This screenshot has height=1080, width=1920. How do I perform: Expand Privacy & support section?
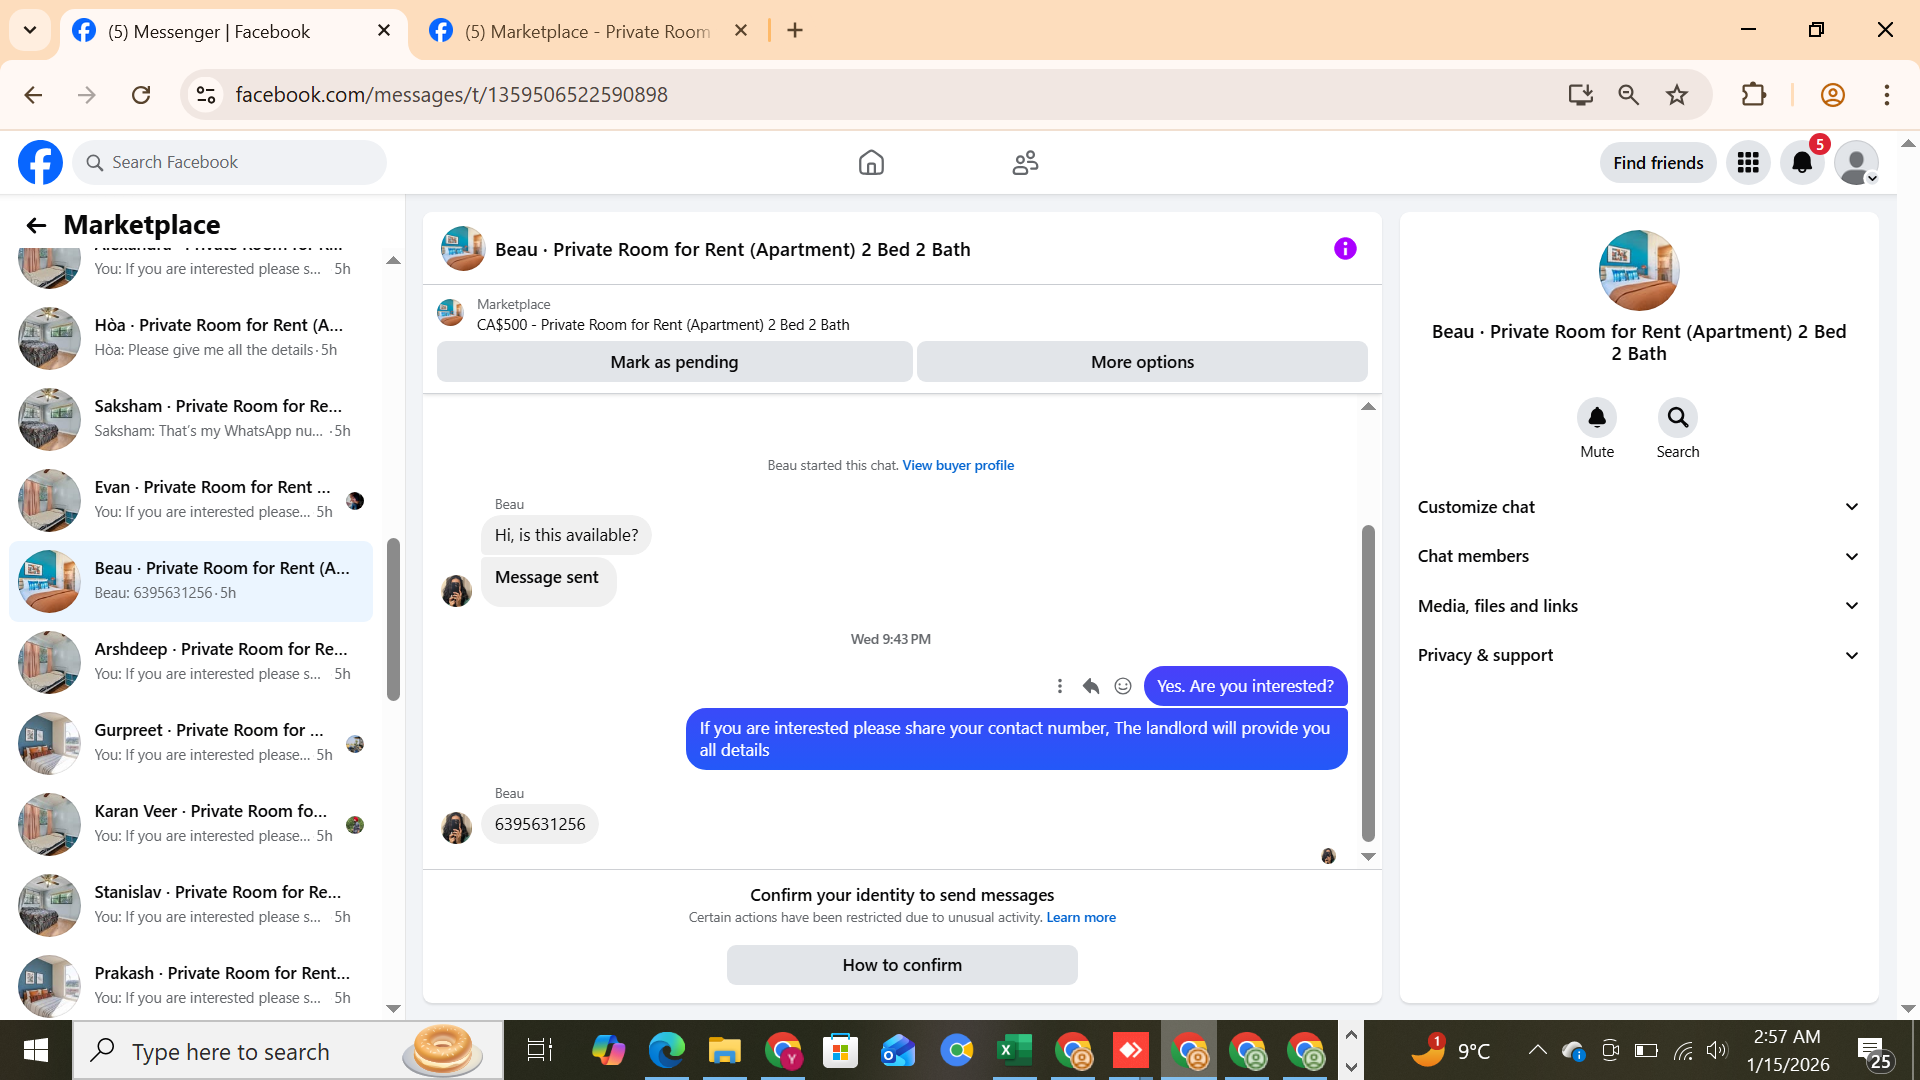coord(1638,655)
